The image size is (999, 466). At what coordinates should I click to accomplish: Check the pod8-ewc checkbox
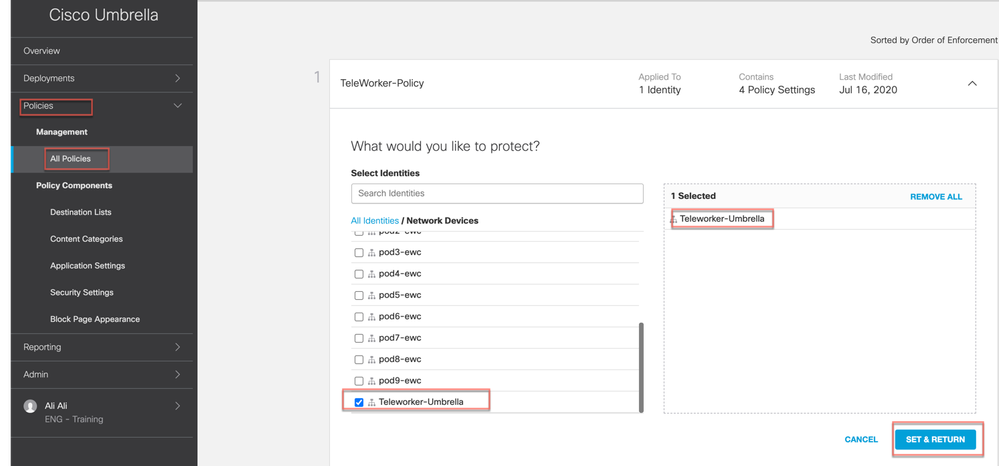(x=359, y=360)
